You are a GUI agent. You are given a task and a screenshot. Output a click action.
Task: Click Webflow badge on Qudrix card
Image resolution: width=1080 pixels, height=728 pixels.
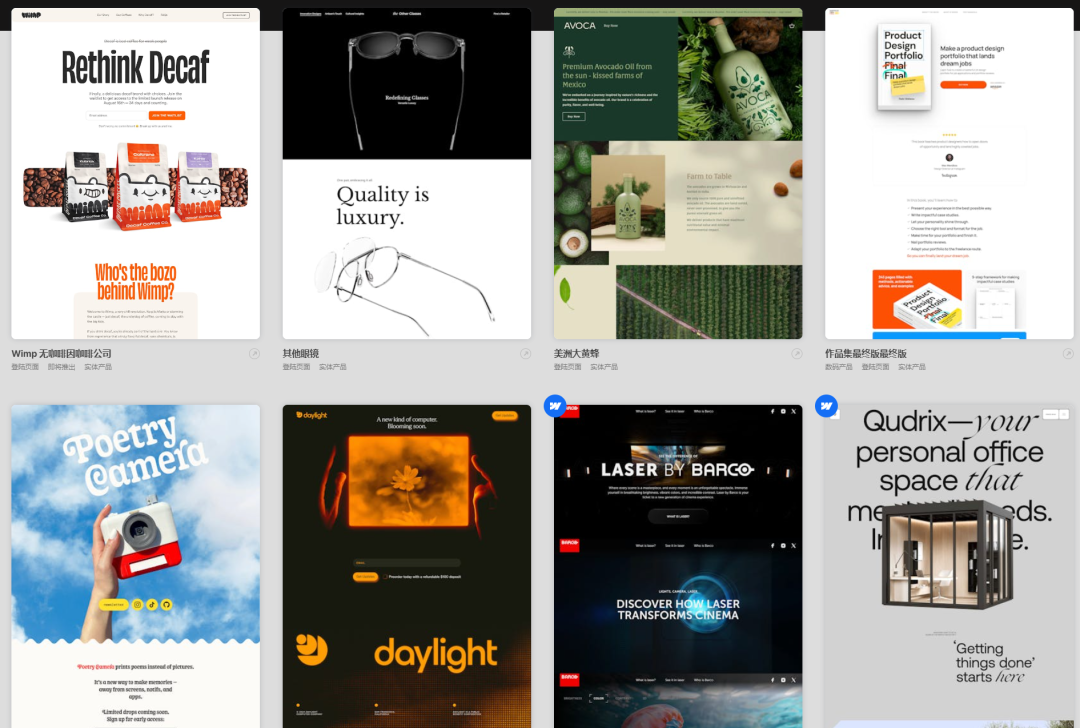827,406
